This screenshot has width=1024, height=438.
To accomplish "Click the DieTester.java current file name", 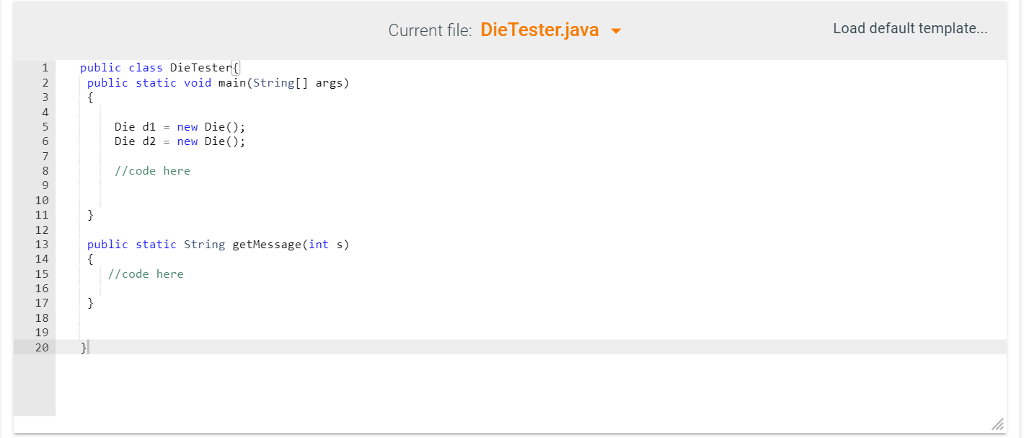I will pos(539,30).
